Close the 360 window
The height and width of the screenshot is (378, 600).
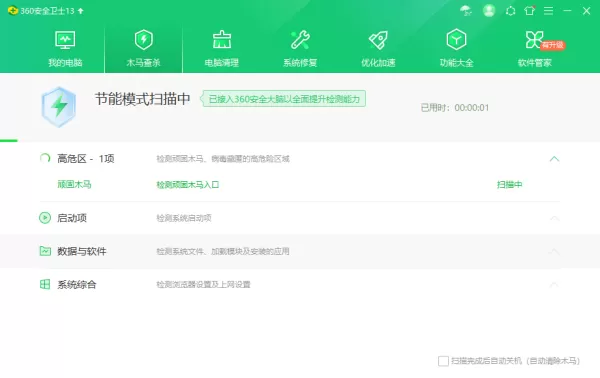(586, 11)
